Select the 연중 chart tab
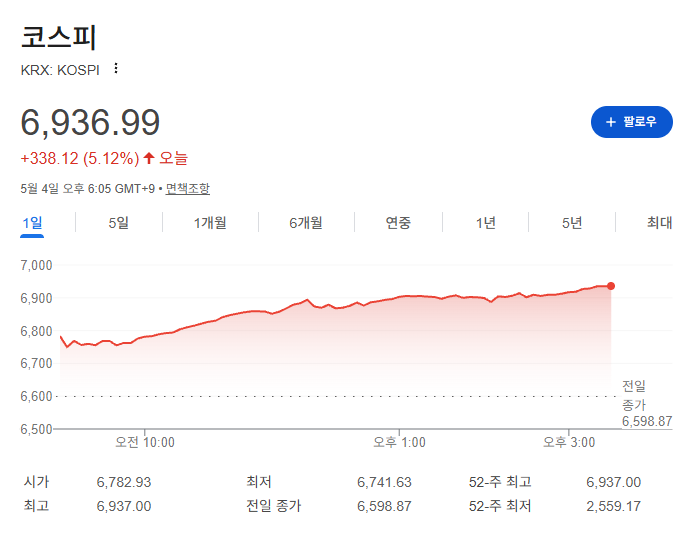 point(398,223)
